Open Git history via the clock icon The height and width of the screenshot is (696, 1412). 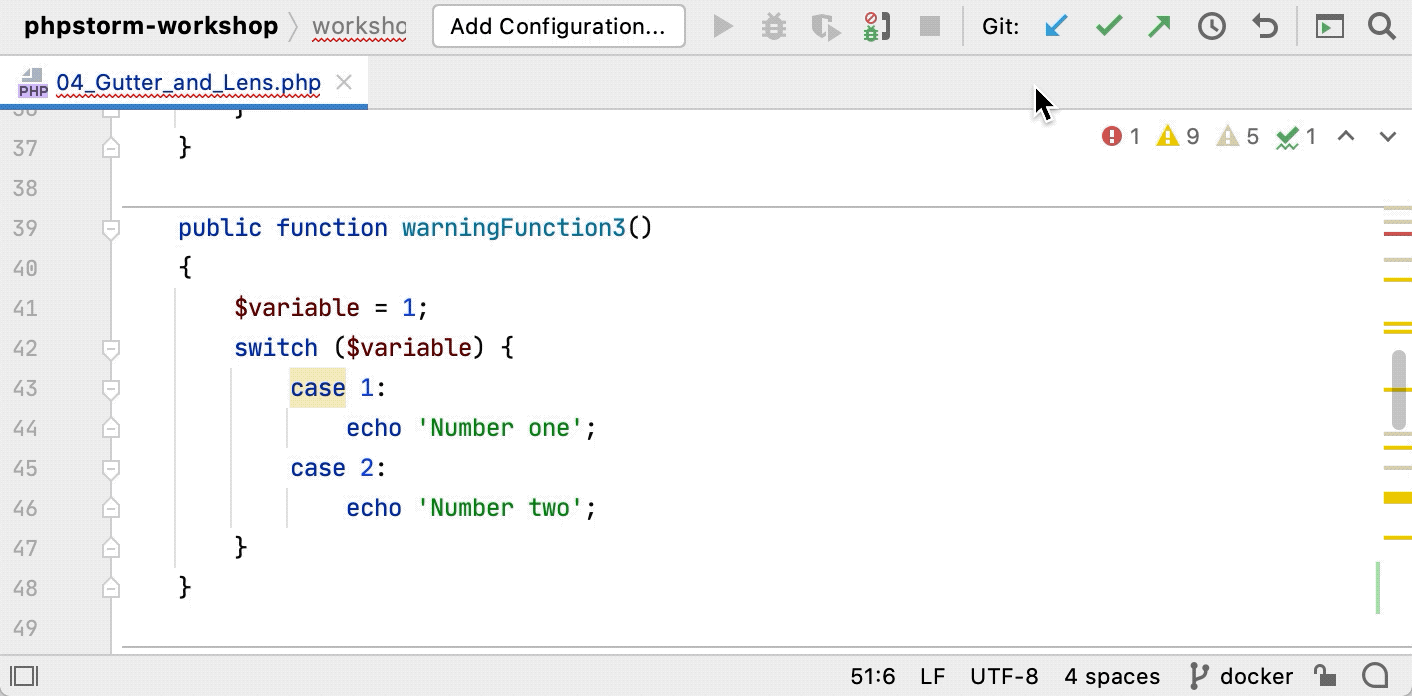[x=1211, y=26]
